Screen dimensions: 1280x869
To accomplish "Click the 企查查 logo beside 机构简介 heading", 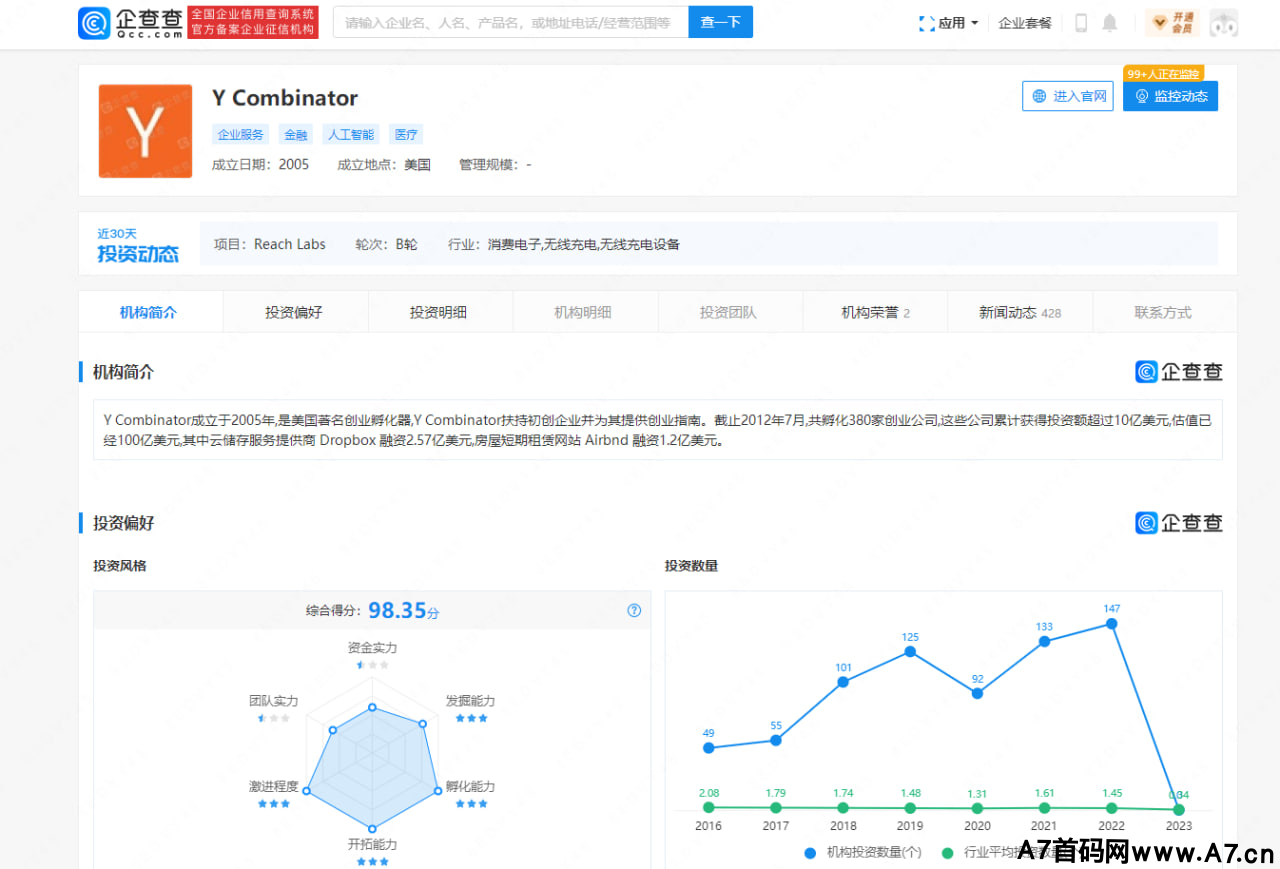I will 1179,372.
